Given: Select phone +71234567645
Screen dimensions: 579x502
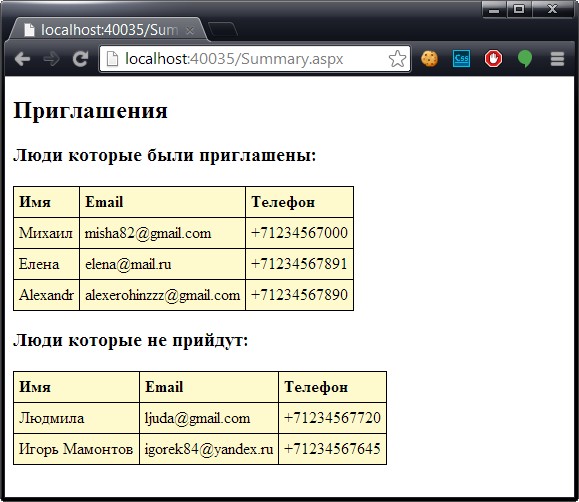Looking at the screenshot, I should point(332,449).
